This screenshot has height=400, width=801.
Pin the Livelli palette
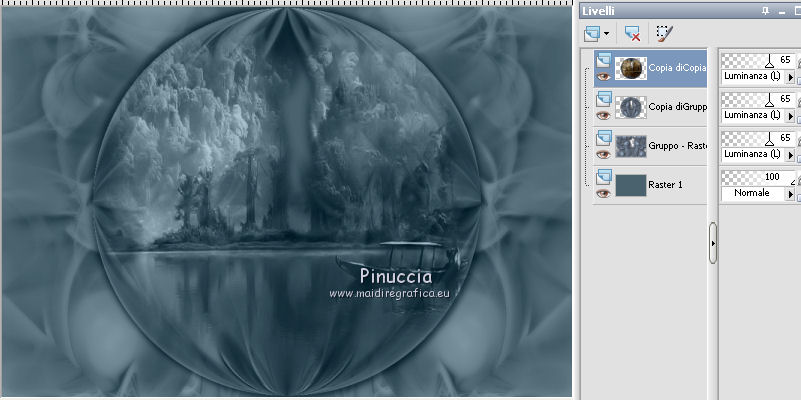(765, 11)
